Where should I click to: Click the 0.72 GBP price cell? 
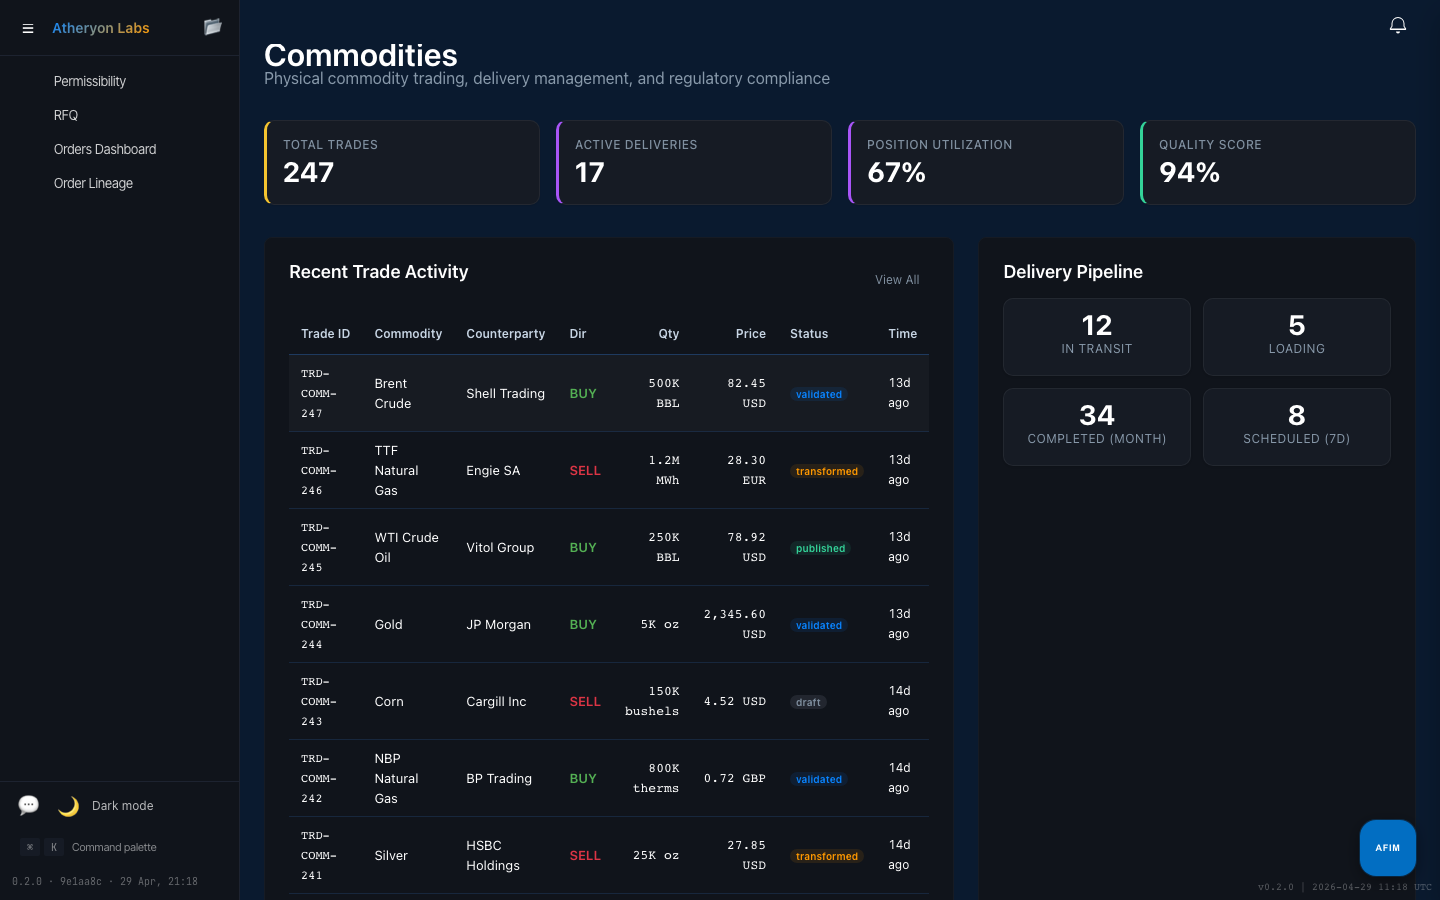(735, 779)
